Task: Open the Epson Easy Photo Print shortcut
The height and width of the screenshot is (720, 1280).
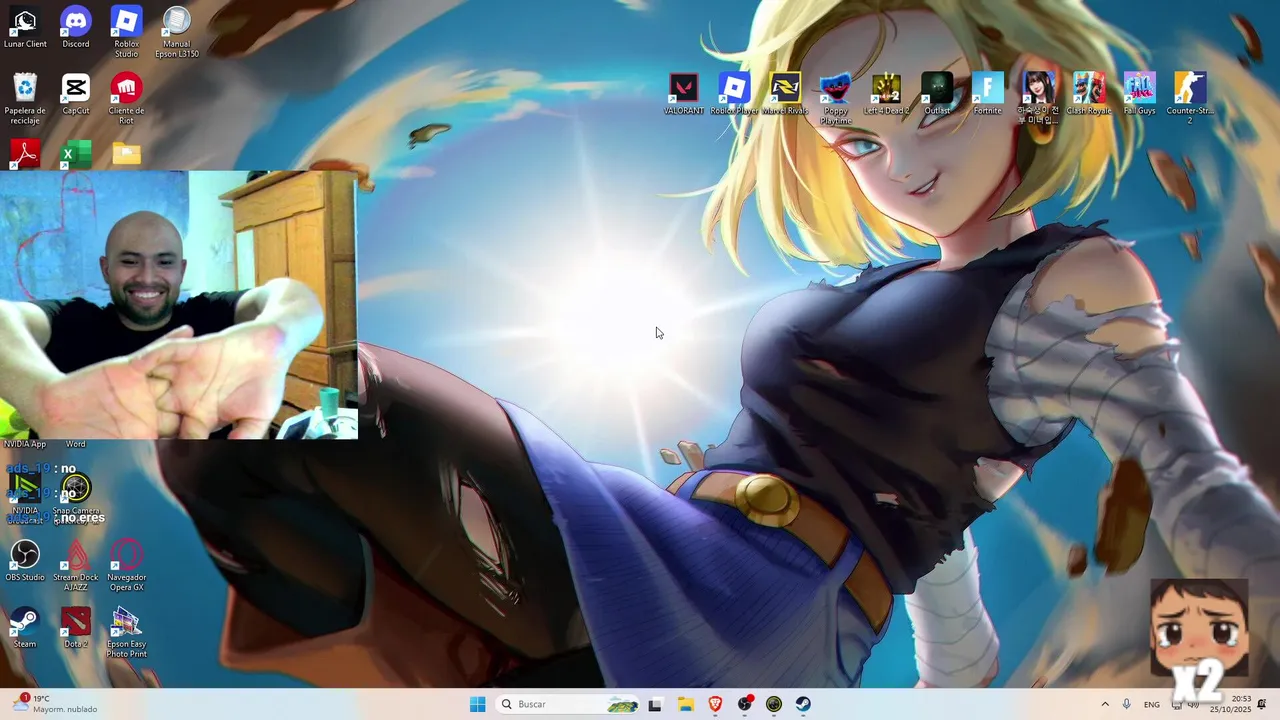Action: pos(126,633)
